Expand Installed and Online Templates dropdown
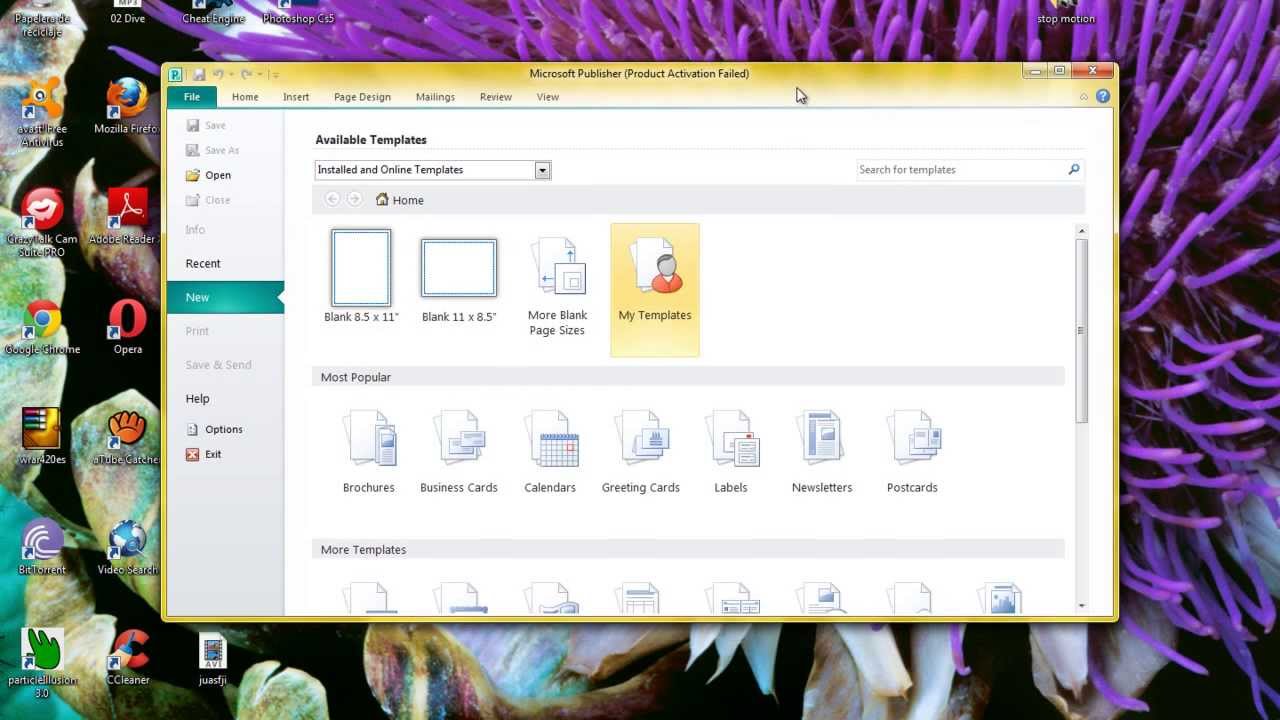The image size is (1280, 720). point(542,170)
